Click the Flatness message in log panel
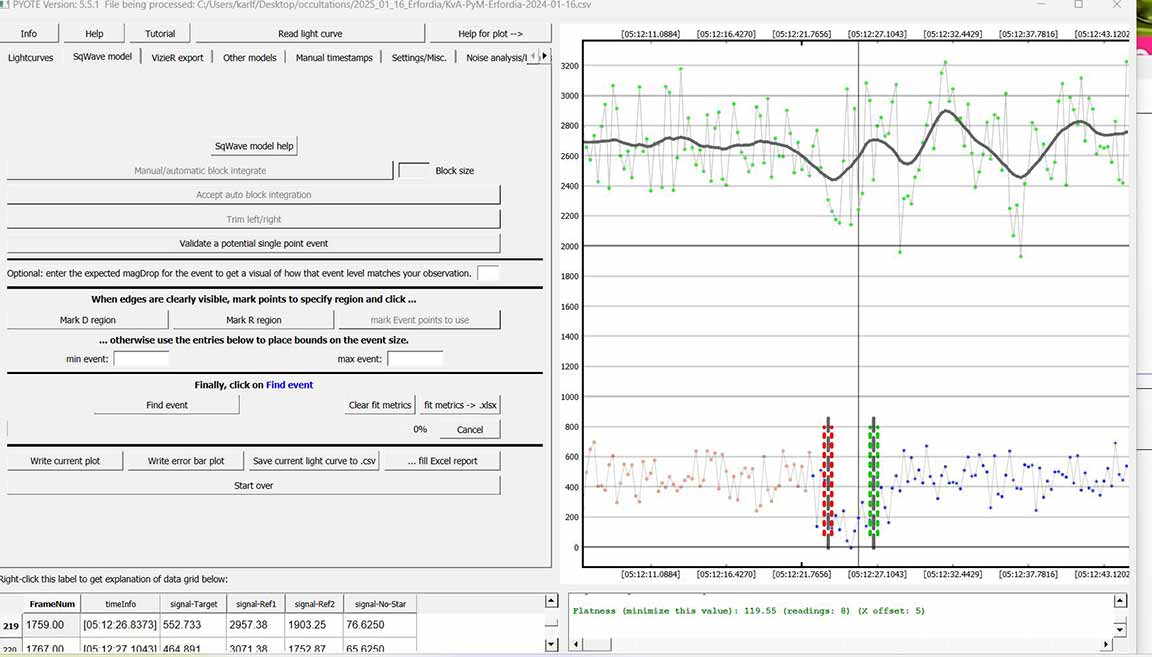Image resolution: width=1152 pixels, height=657 pixels. (x=748, y=611)
